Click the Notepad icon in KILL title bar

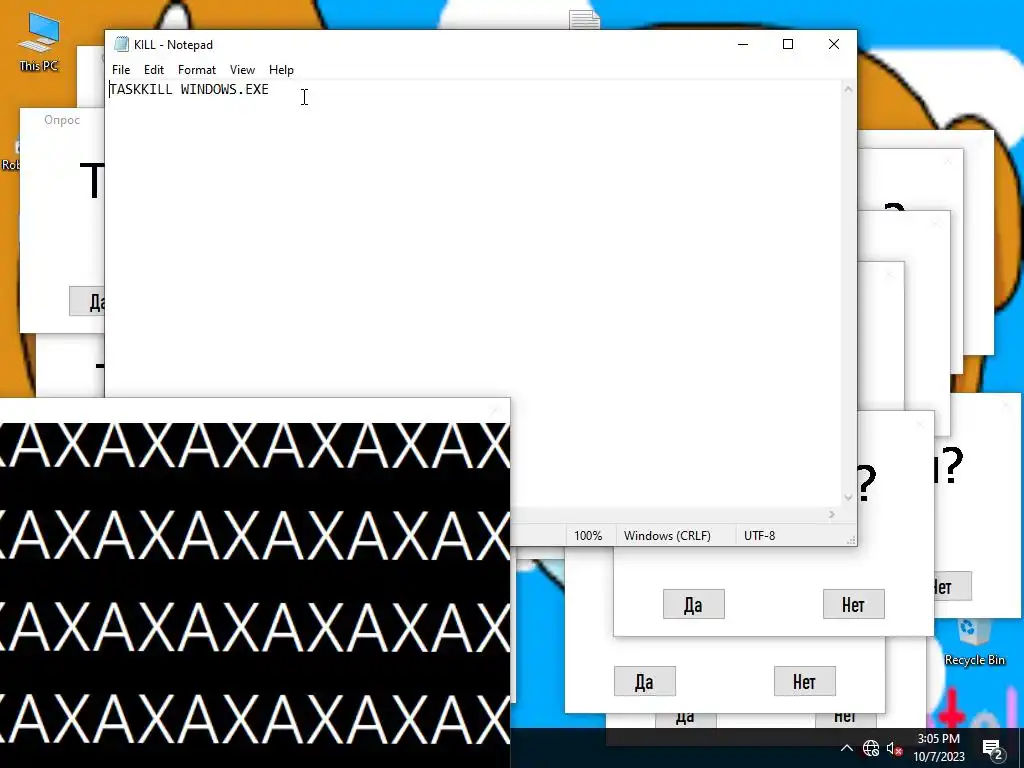[121, 44]
